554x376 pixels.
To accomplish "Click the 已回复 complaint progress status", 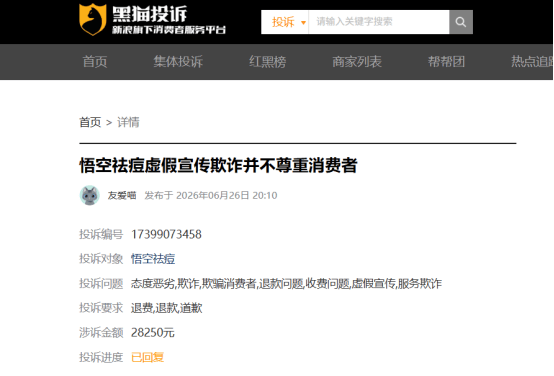I will (147, 357).
